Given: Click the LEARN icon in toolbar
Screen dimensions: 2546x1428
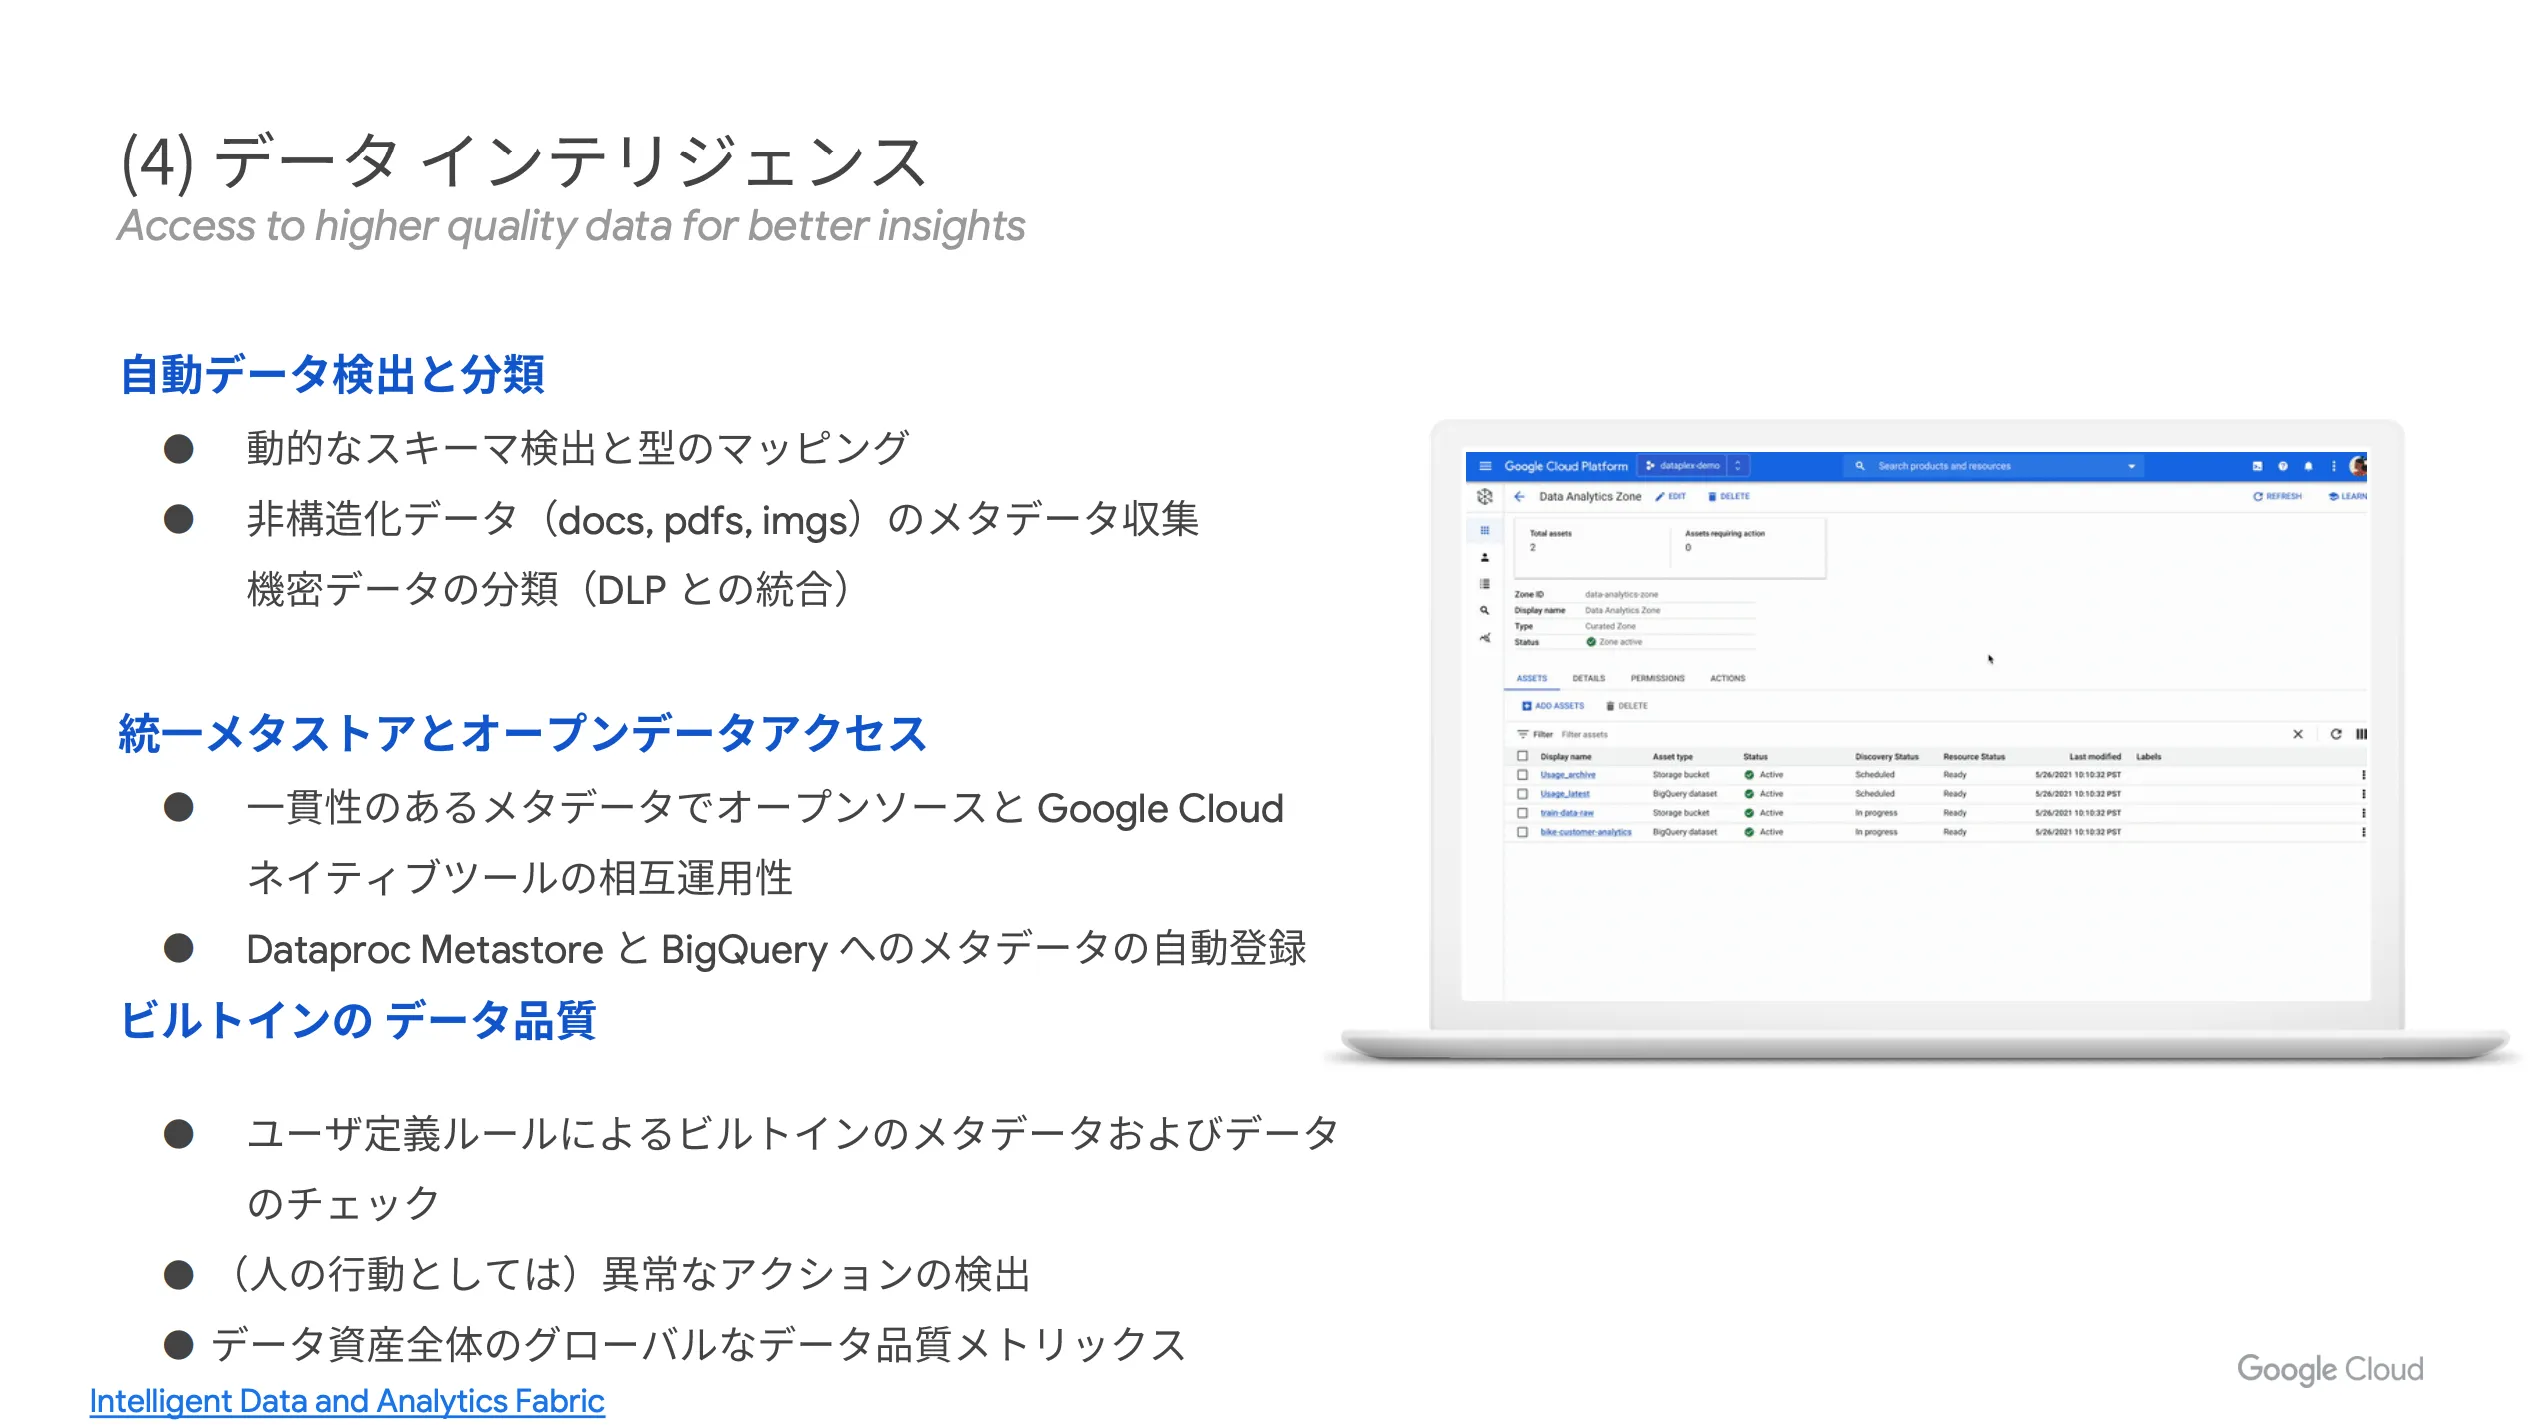Looking at the screenshot, I should coord(2359,496).
